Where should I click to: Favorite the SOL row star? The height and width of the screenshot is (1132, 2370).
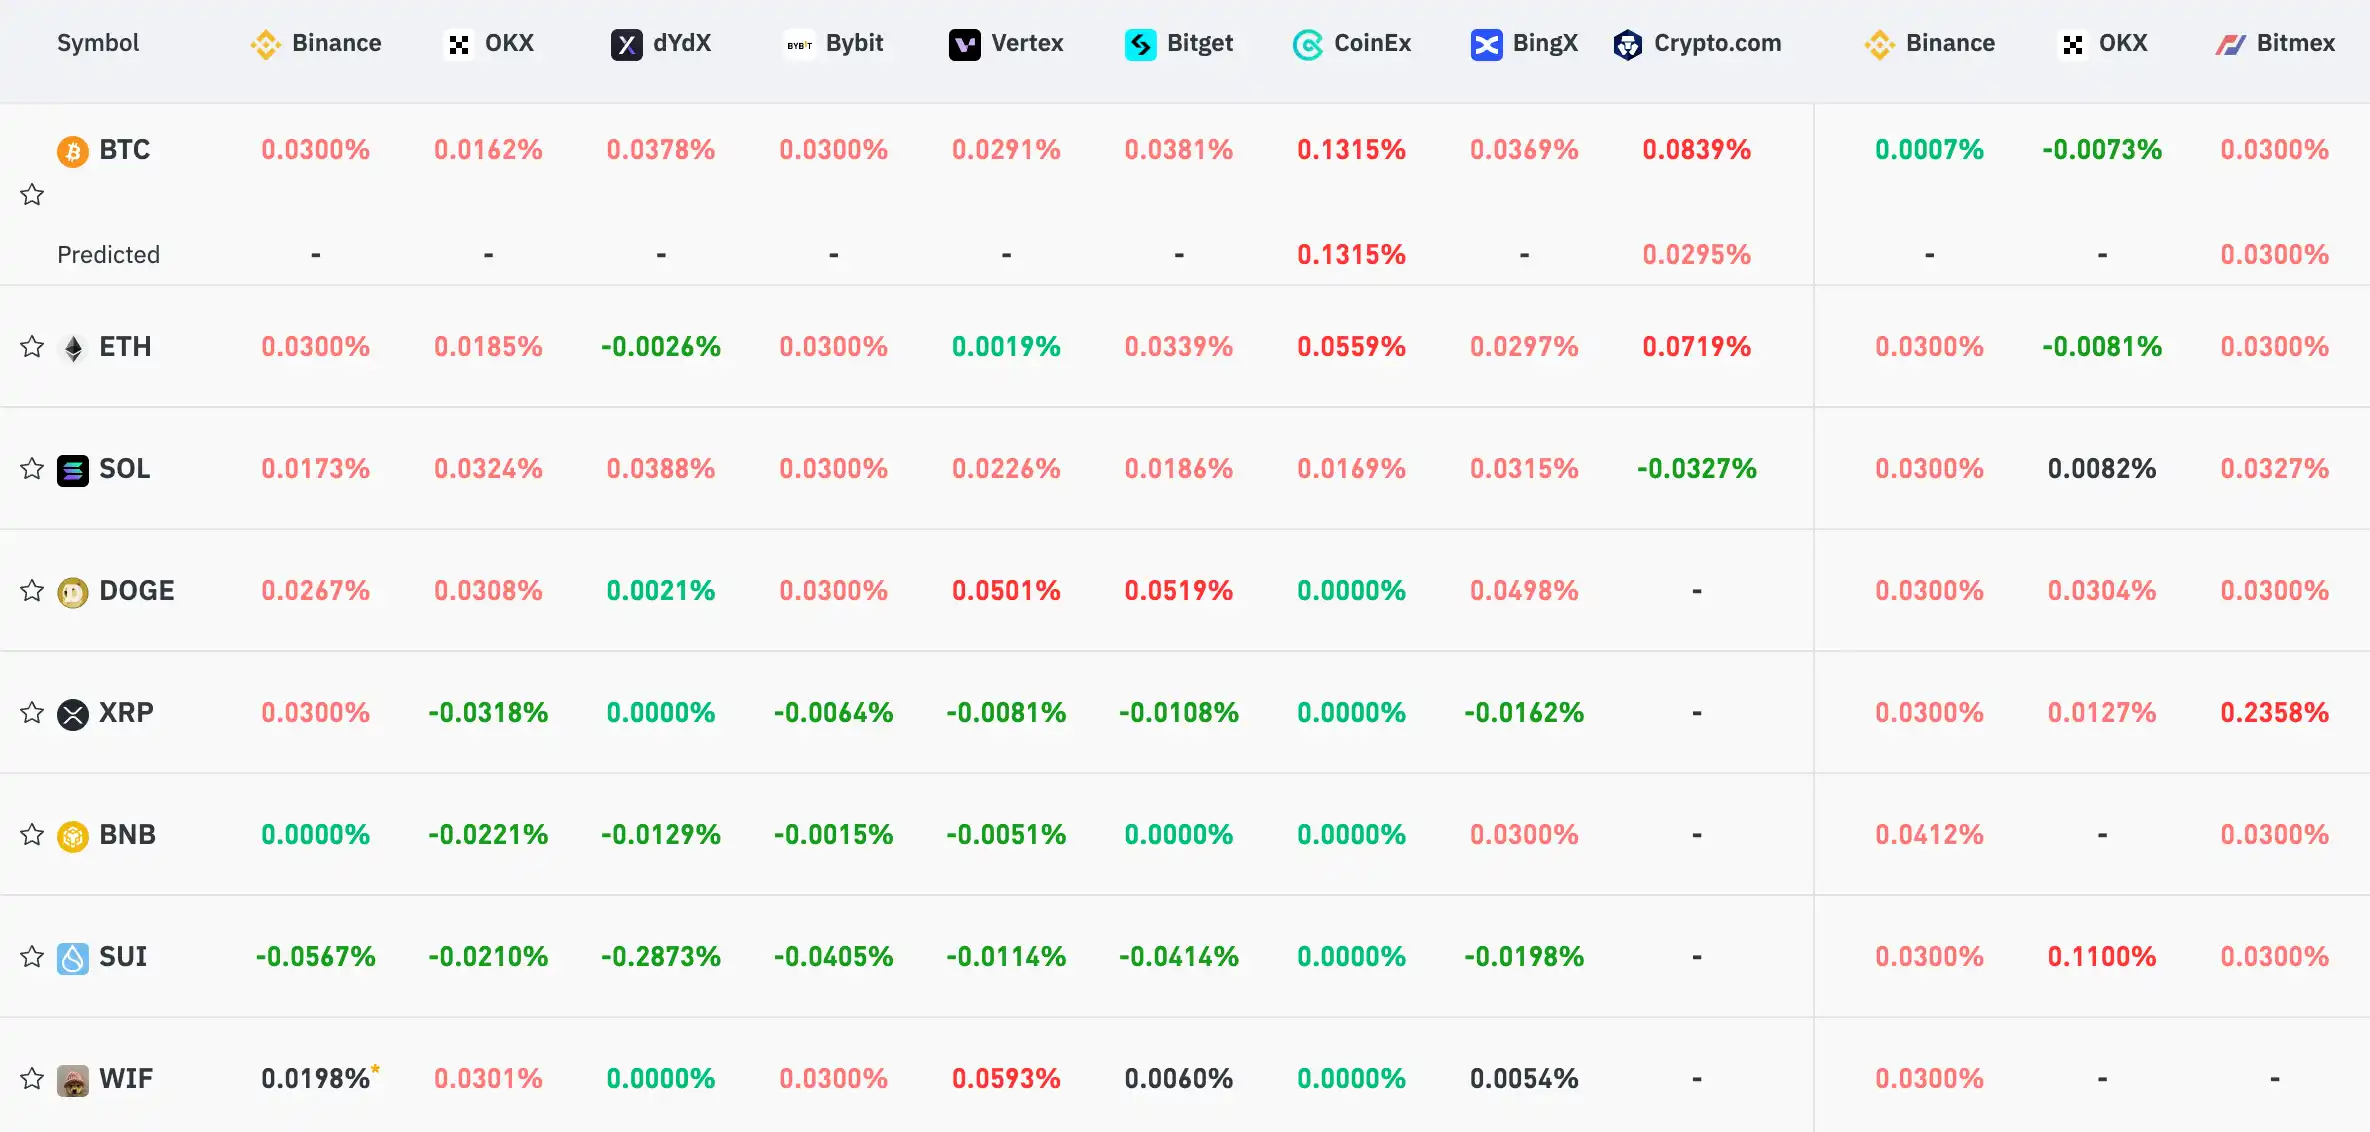tap(32, 469)
